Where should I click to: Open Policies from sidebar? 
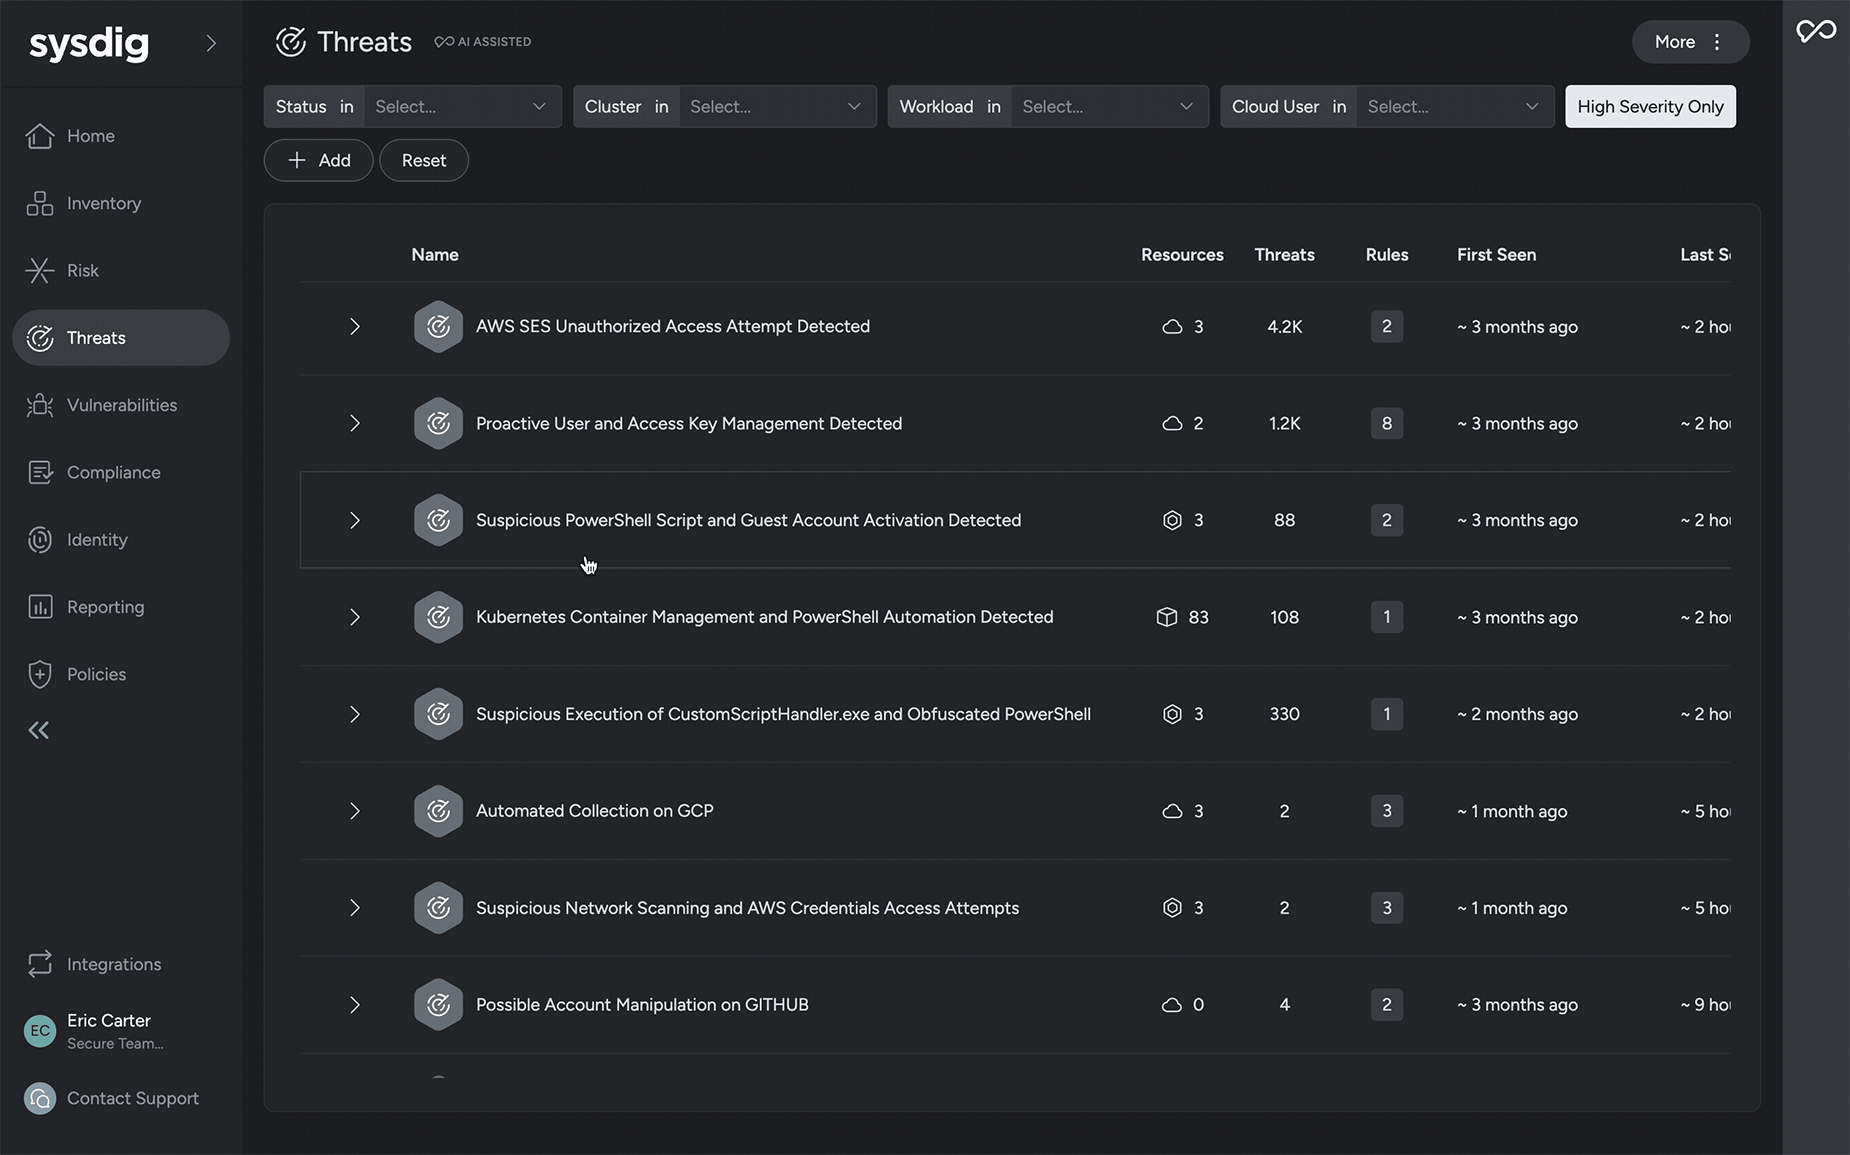coord(96,674)
